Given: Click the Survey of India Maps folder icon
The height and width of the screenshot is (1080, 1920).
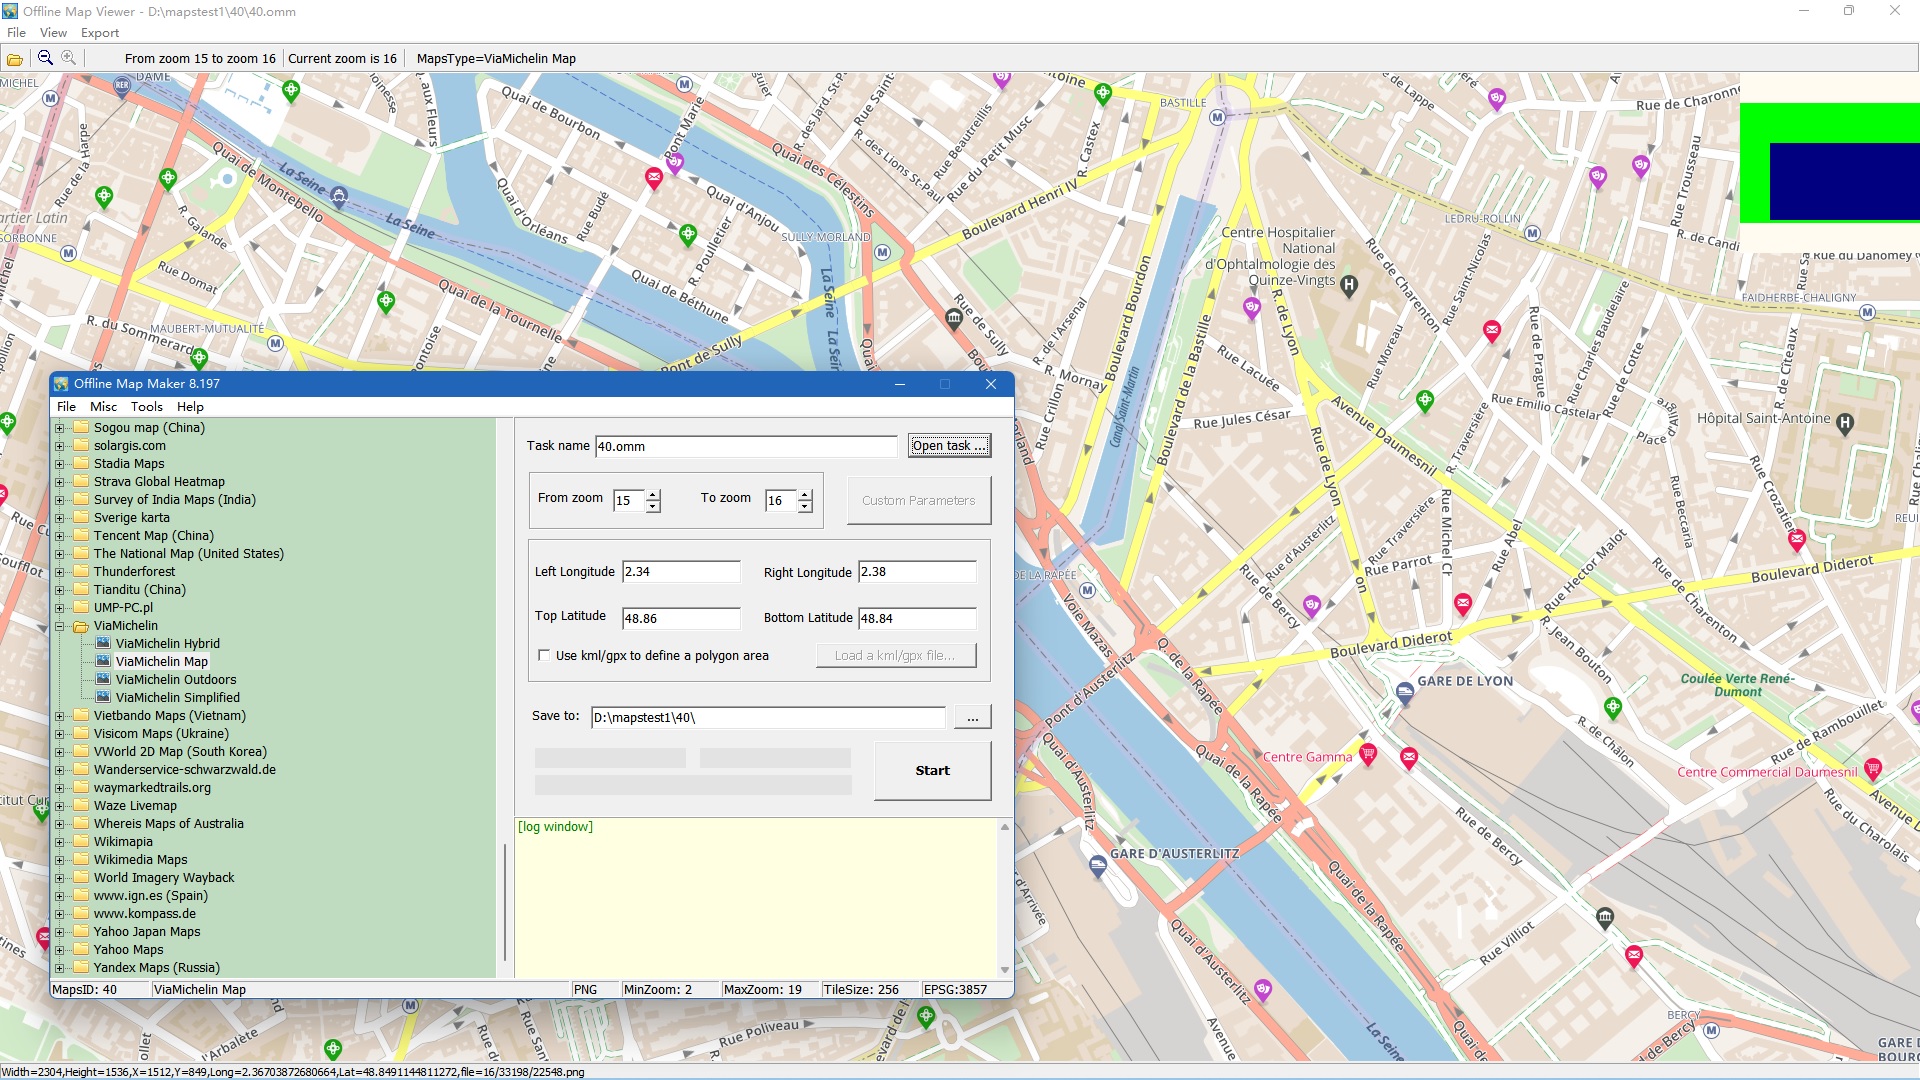Looking at the screenshot, I should [81, 500].
